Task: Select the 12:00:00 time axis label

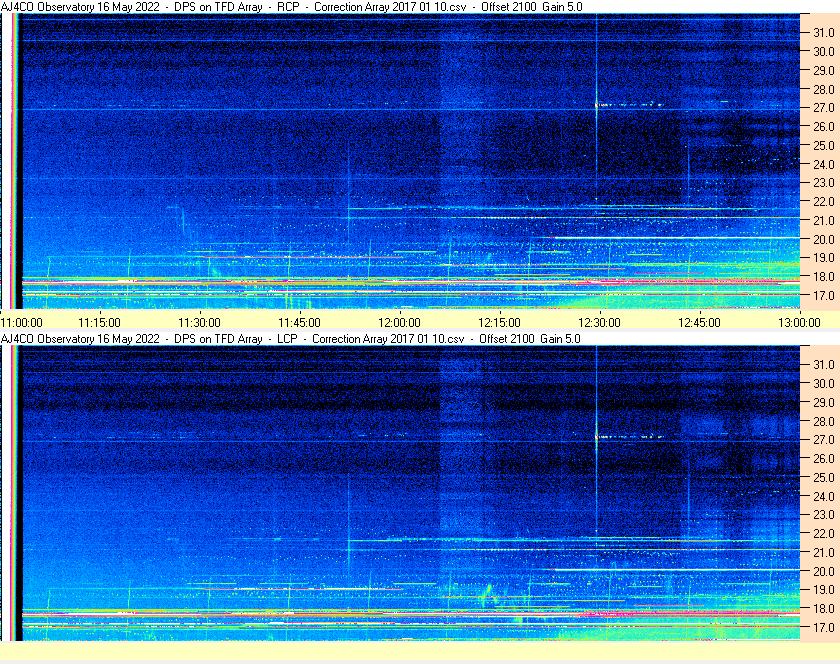Action: tap(399, 323)
